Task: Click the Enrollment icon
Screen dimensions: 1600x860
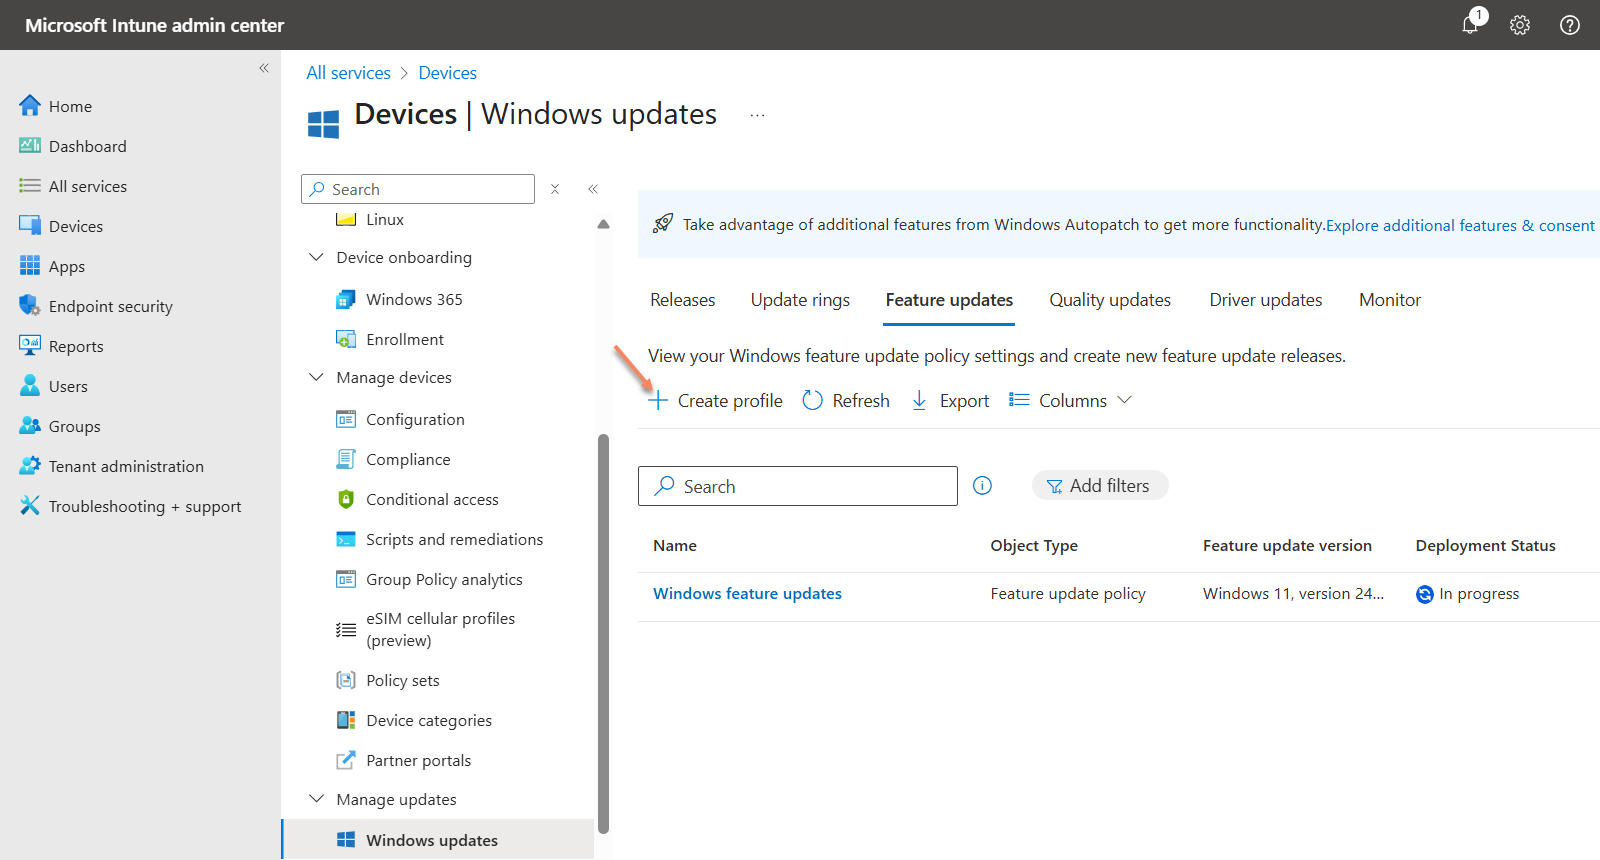Action: coord(346,339)
